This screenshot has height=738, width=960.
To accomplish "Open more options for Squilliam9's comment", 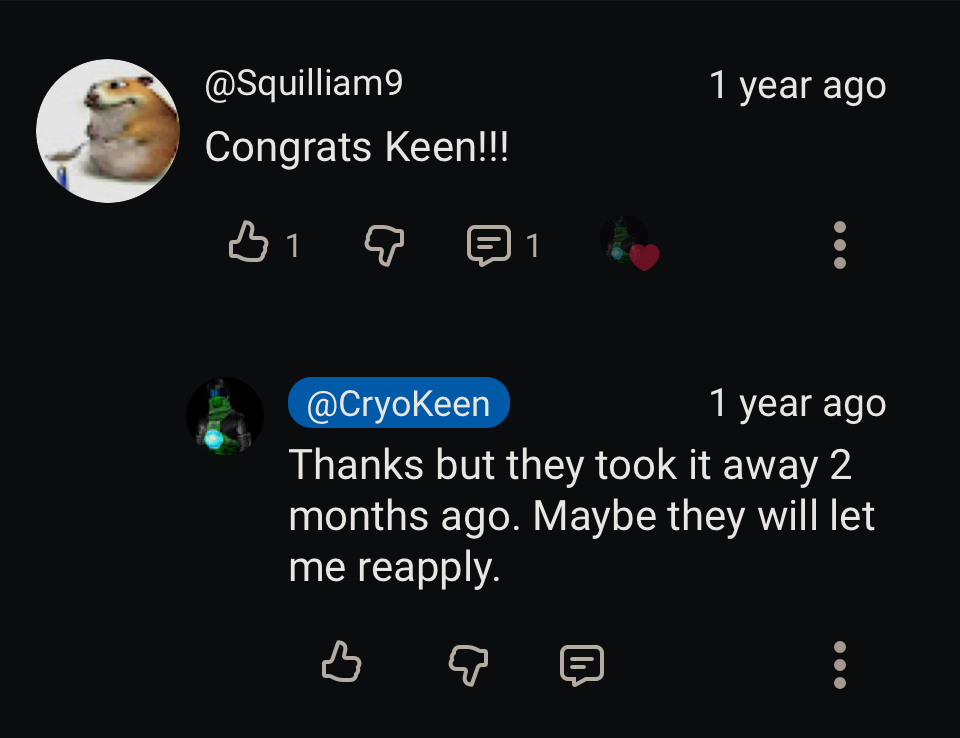I will [840, 245].
